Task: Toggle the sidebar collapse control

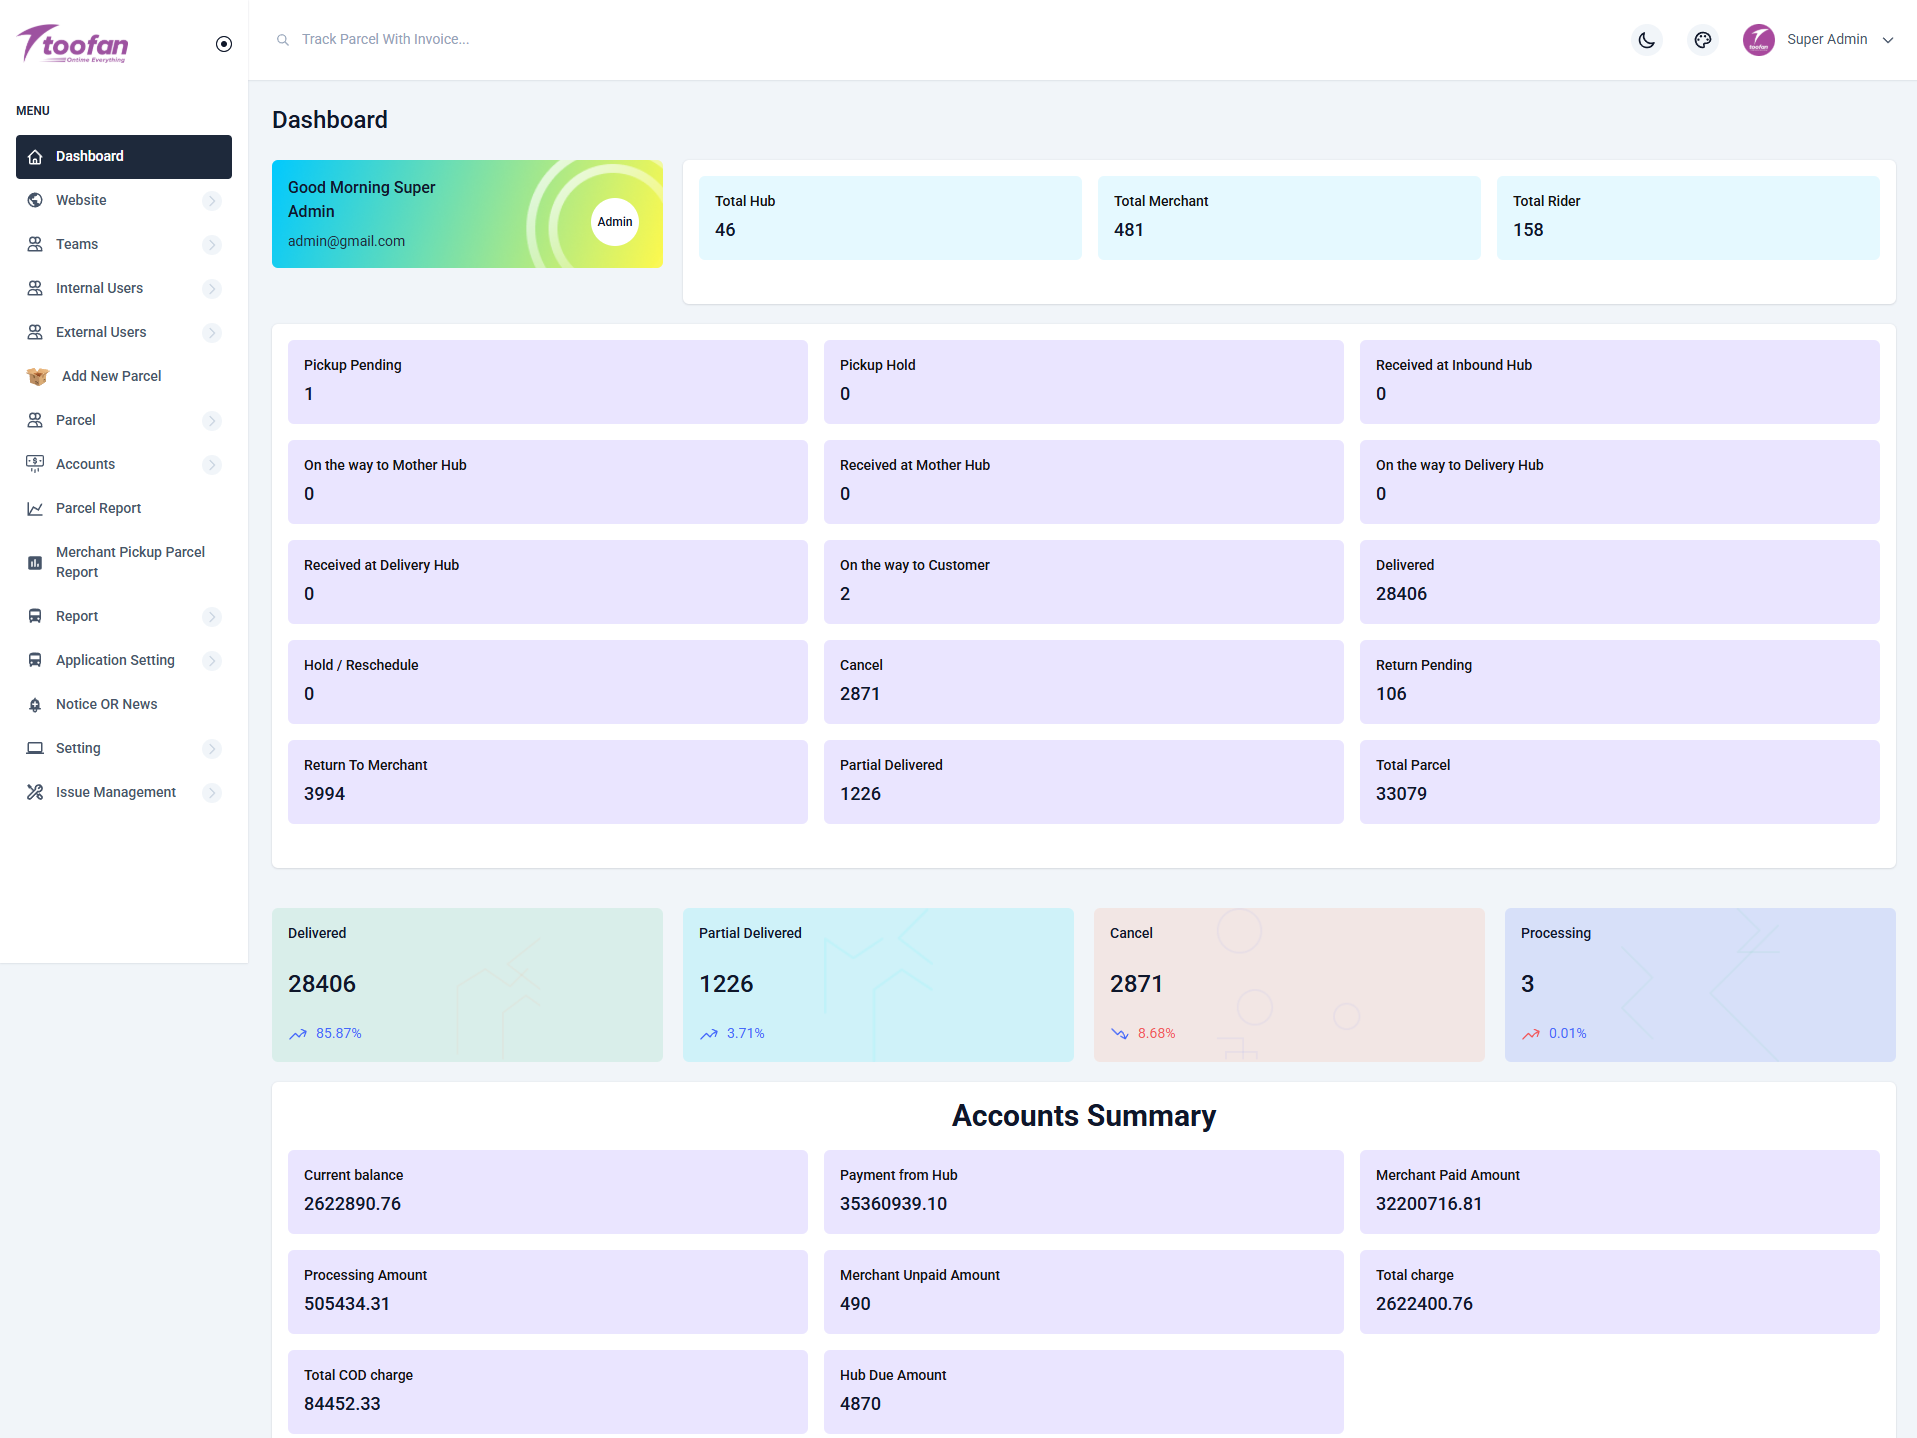Action: (223, 43)
